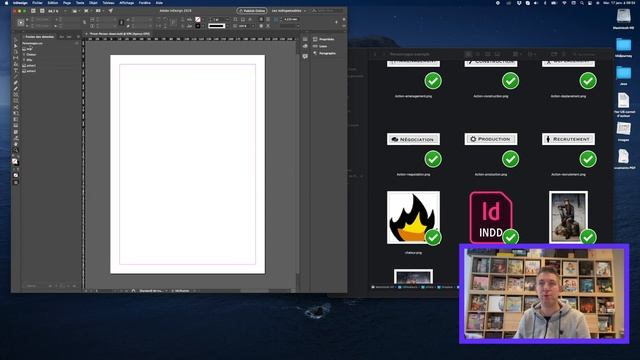640x360 pixels.
Task: Click the Wi-Fi icon in menu bar
Action: pos(564,3)
